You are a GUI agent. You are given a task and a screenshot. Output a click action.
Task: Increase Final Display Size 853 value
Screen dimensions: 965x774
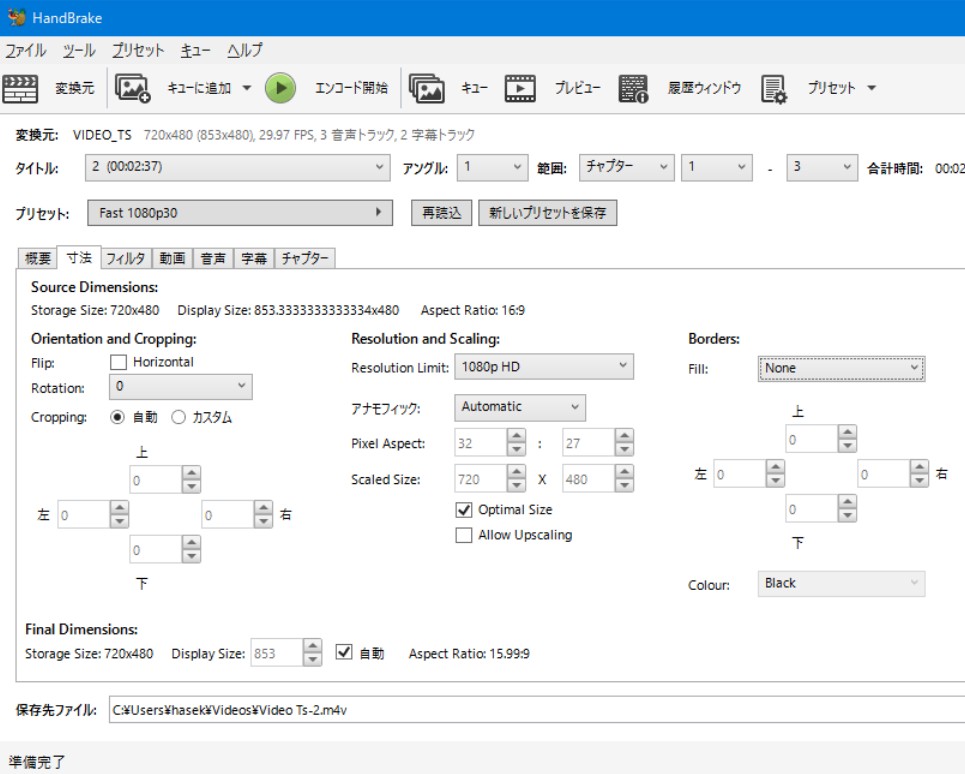point(313,646)
